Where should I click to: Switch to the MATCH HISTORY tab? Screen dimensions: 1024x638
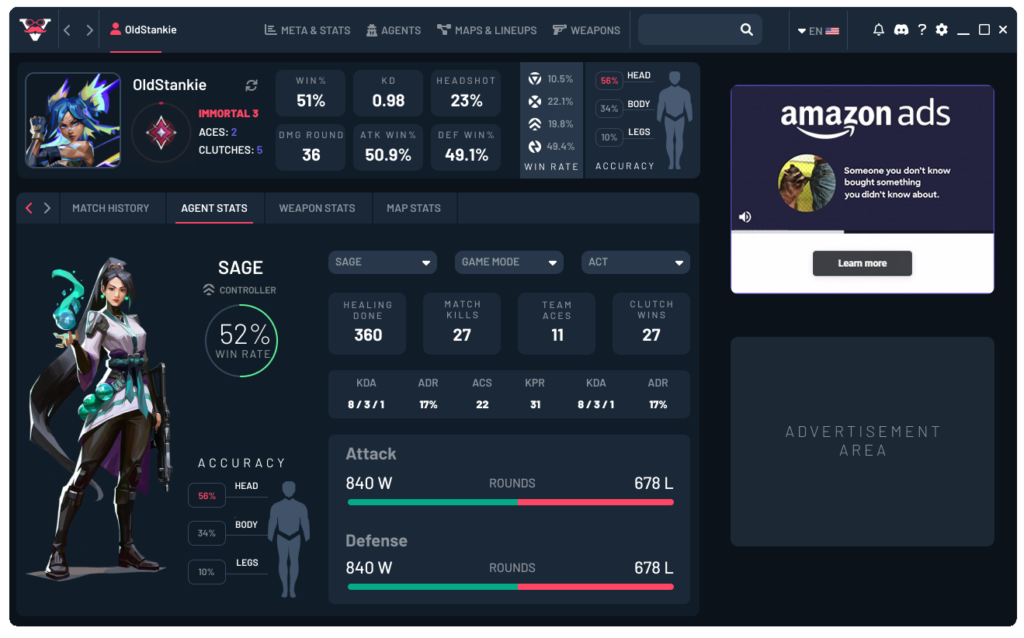coord(110,208)
